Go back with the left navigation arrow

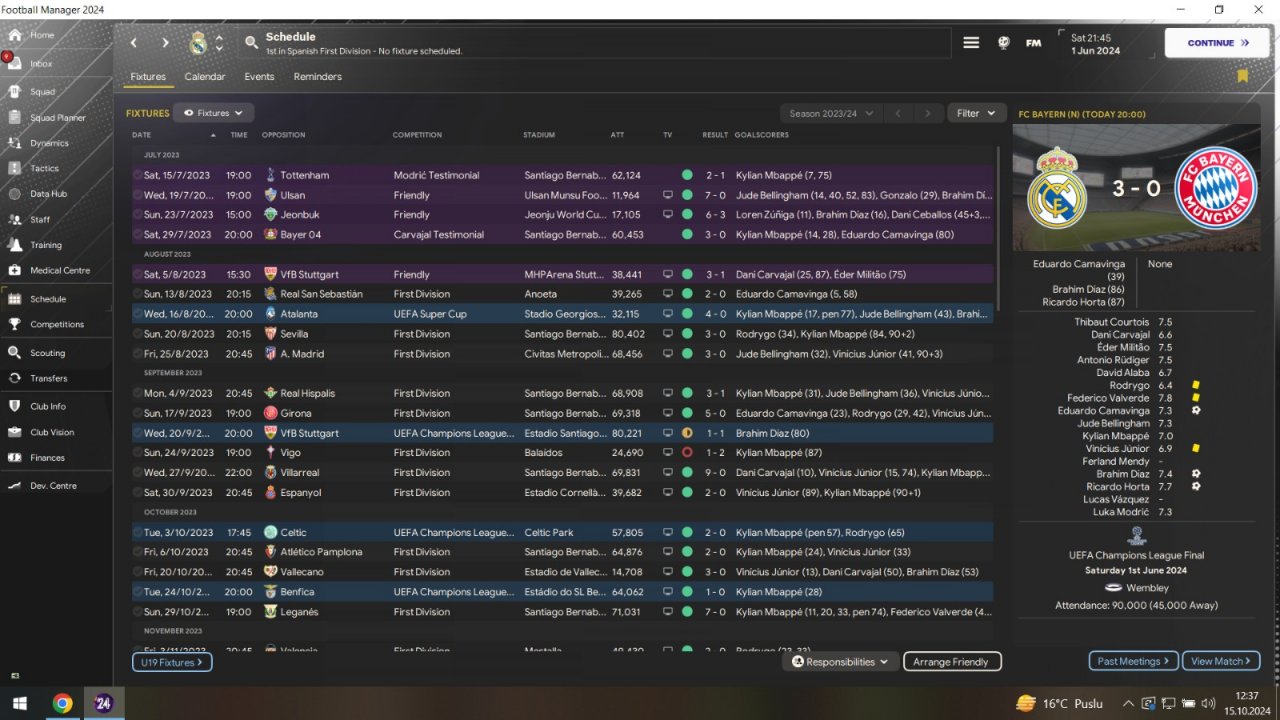(x=134, y=43)
